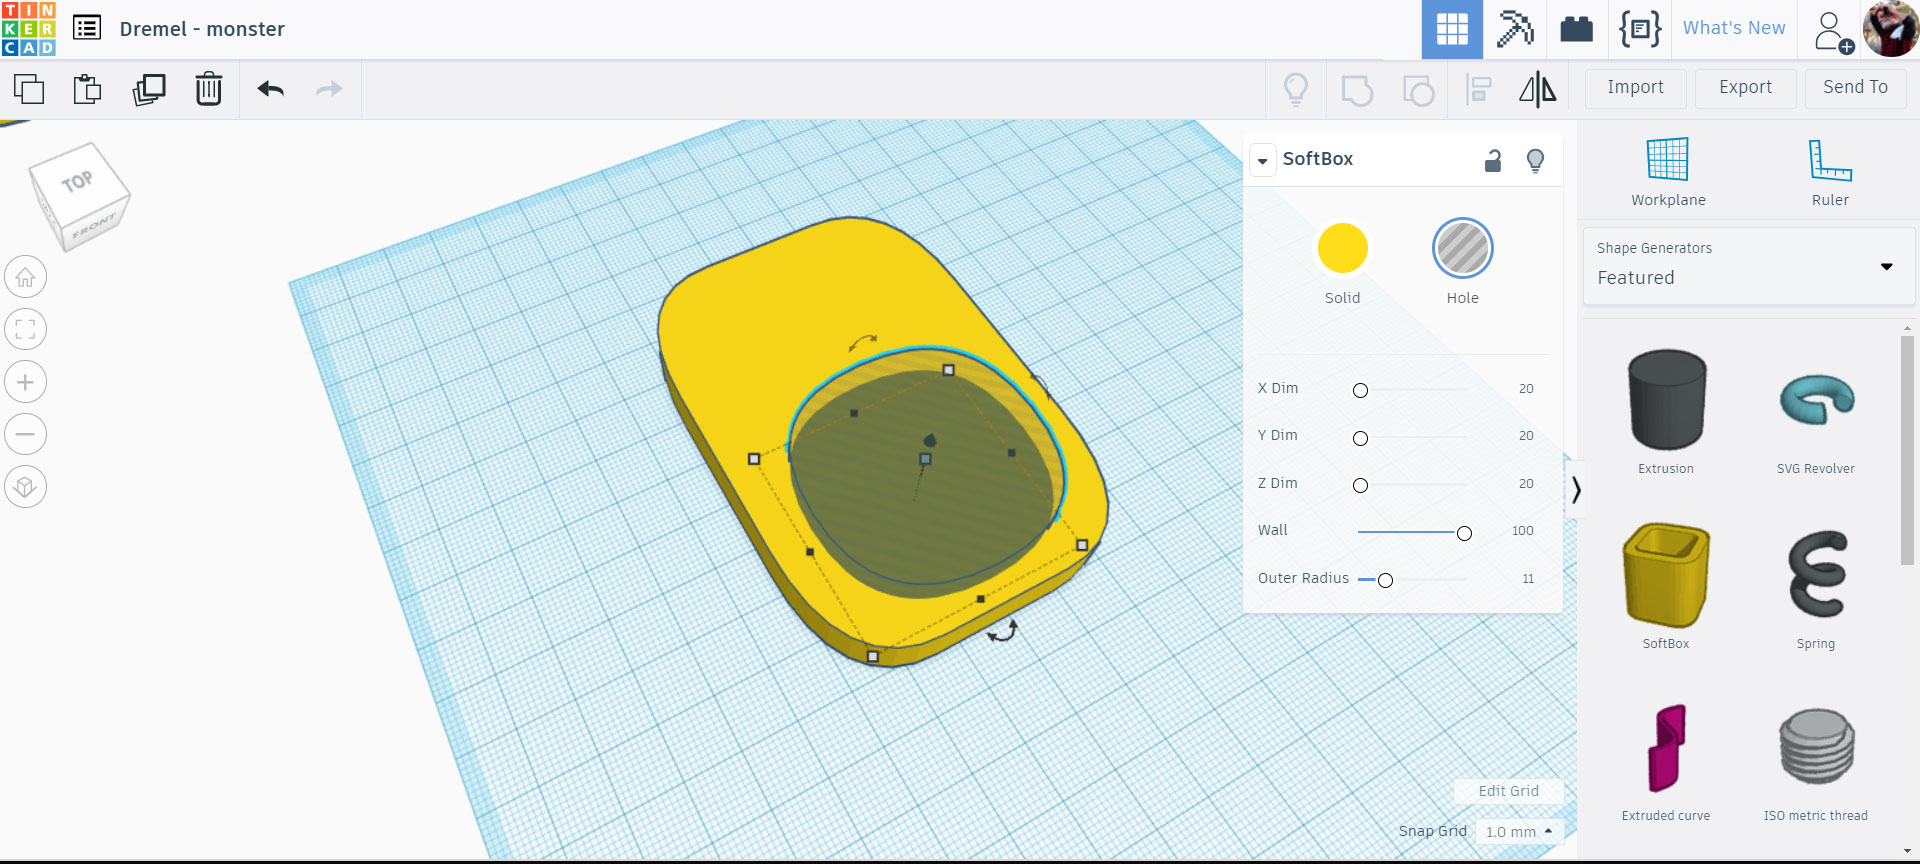Viewport: 1920px width, 864px height.
Task: Select the Workplane tool
Action: click(1668, 172)
